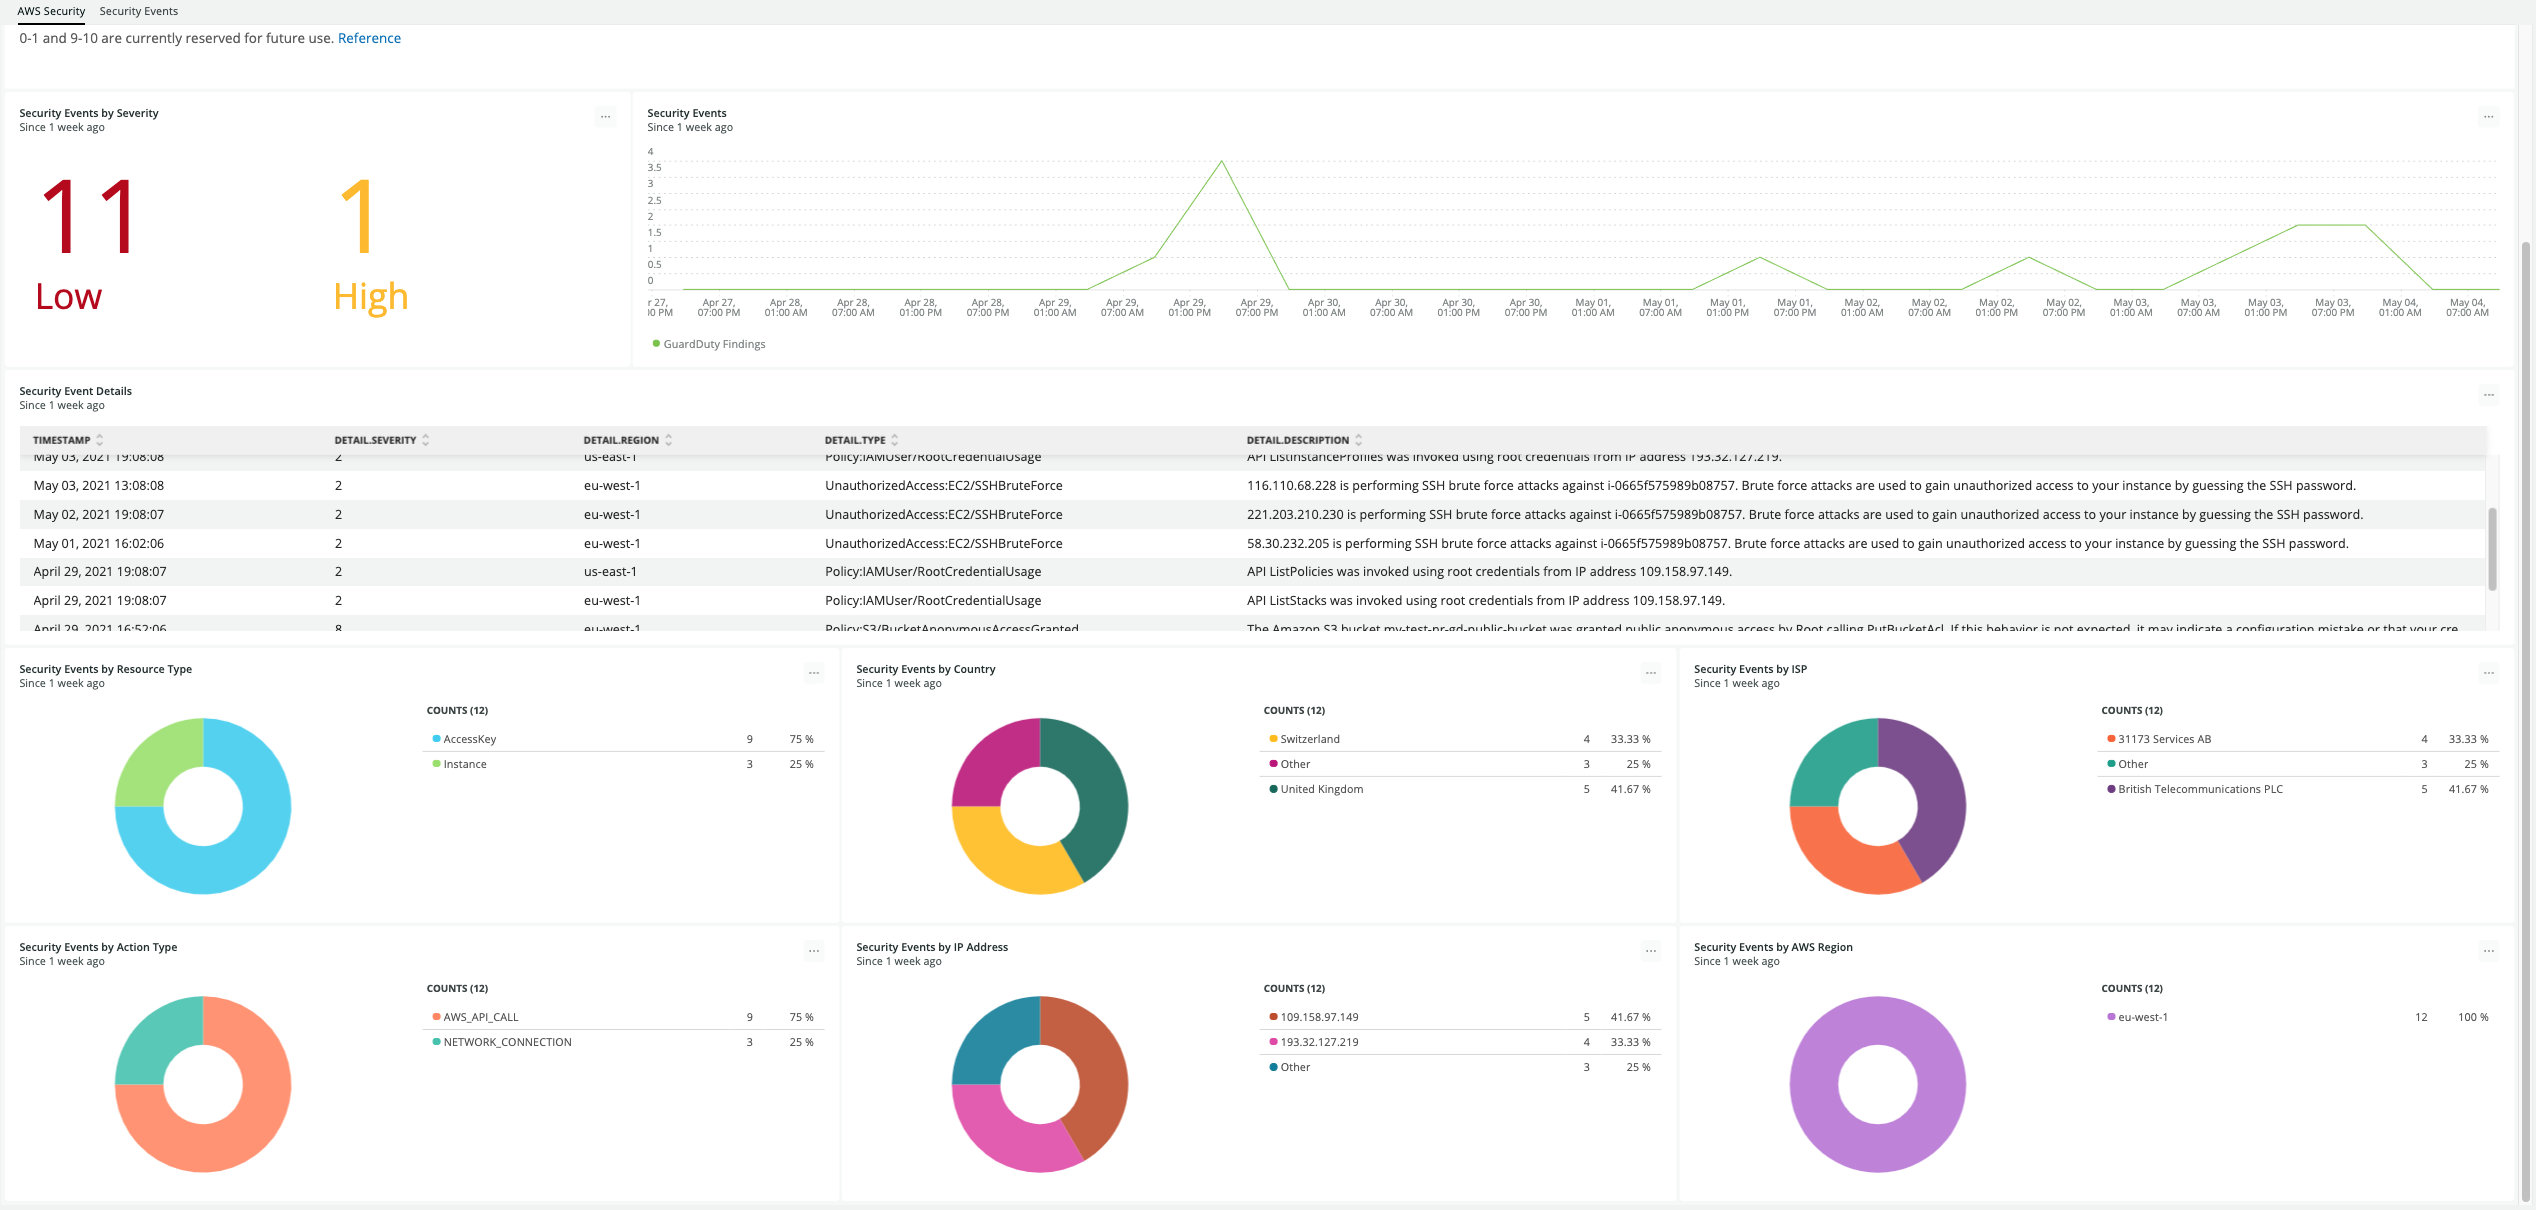The image size is (2536, 1210).
Task: Open options menu for Security Events by IP Address
Action: point(1651,951)
